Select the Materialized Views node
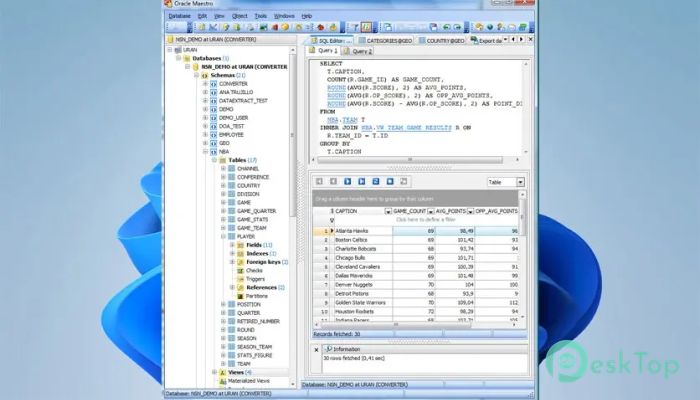 point(249,381)
